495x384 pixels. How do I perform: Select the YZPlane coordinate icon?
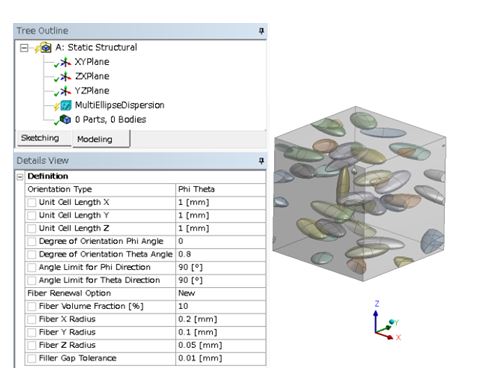click(x=65, y=91)
